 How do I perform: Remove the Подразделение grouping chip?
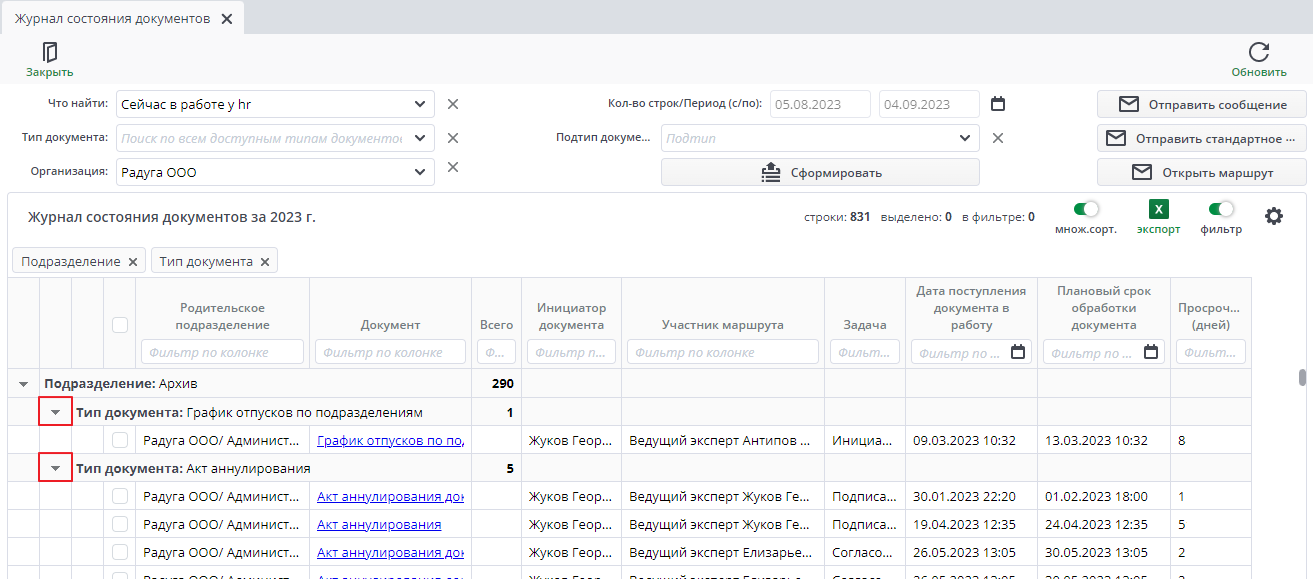coord(132,262)
